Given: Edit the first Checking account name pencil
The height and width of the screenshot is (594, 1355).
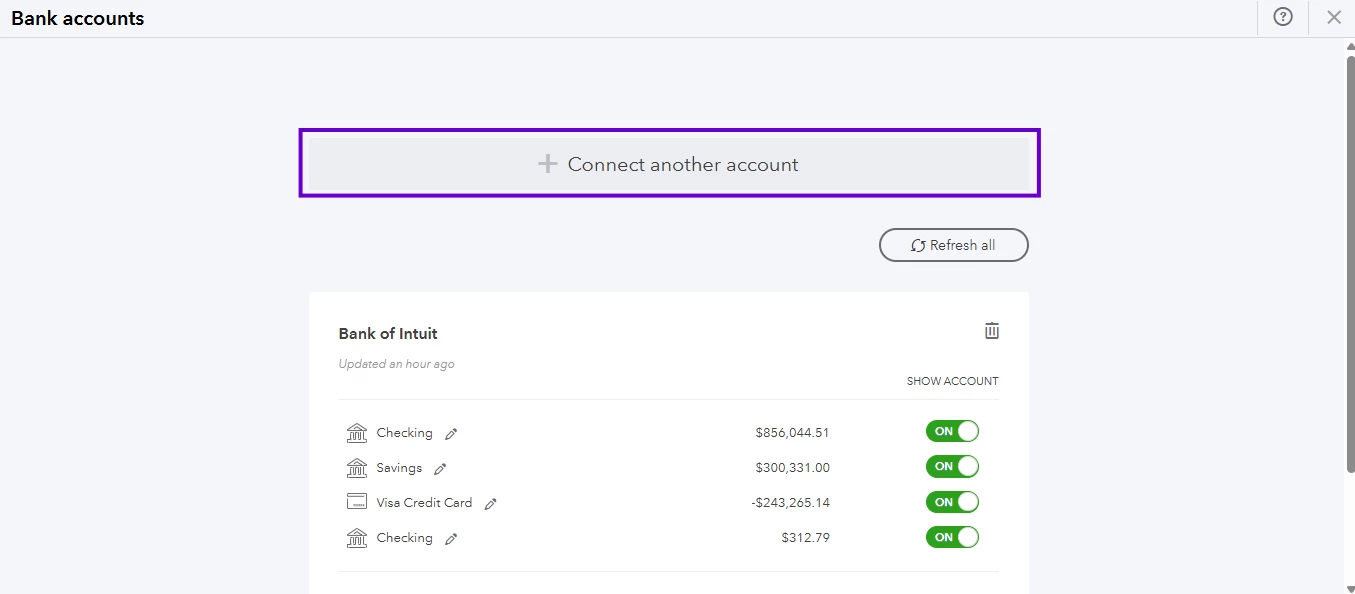Looking at the screenshot, I should [451, 434].
